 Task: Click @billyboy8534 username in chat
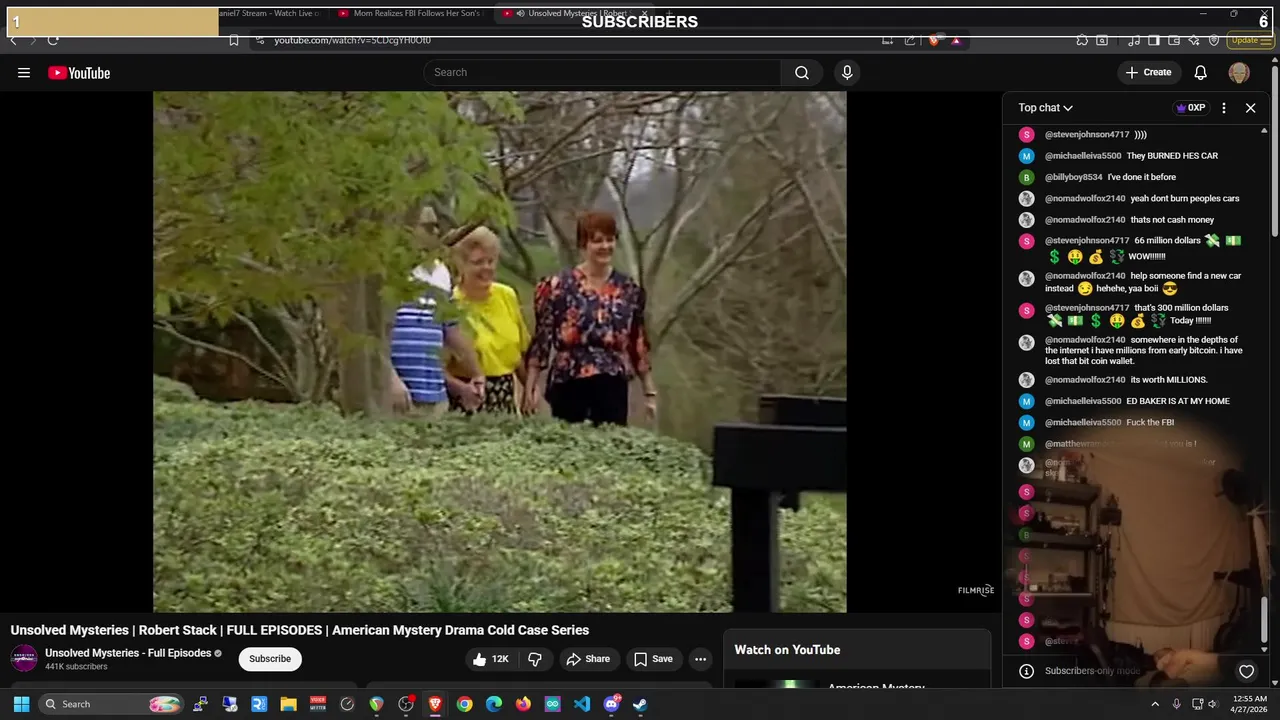pyautogui.click(x=1073, y=177)
